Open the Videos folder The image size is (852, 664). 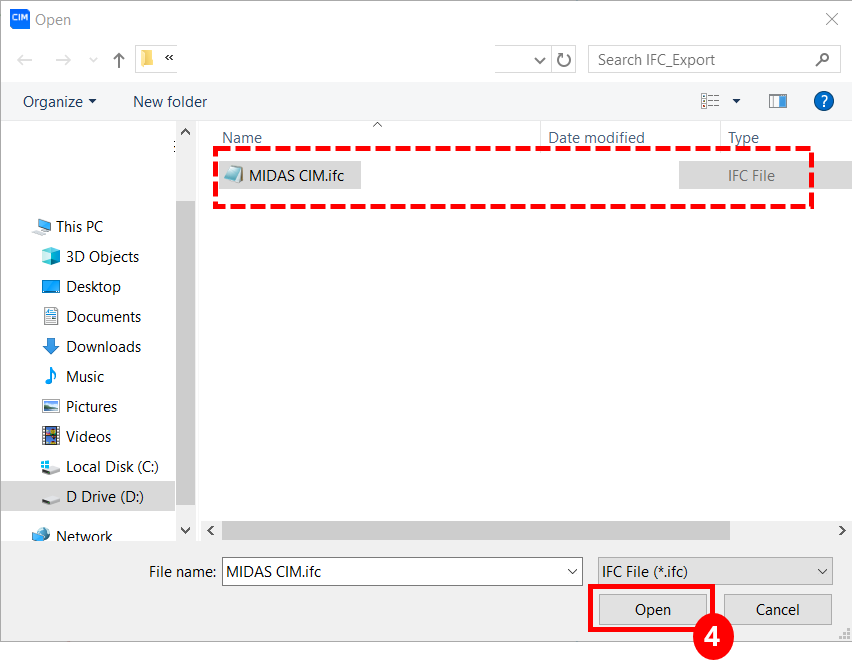point(89,436)
